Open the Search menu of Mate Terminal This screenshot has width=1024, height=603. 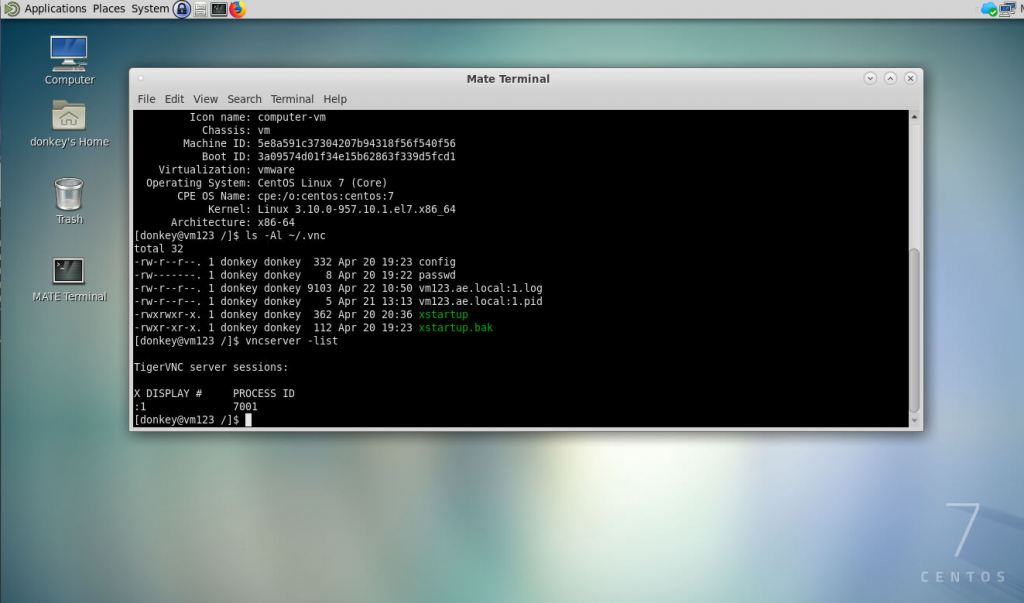pos(244,99)
